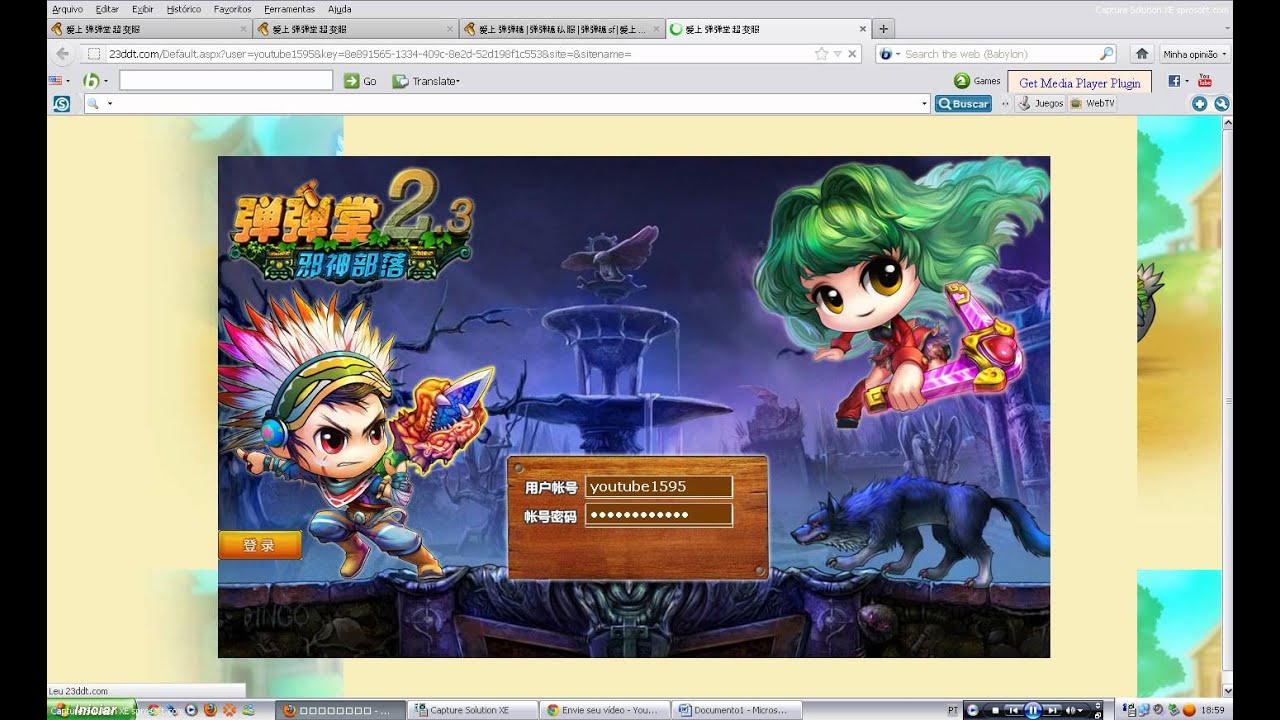Image resolution: width=1280 pixels, height=720 pixels.
Task: Pause playback in the mini player
Action: coord(1033,710)
